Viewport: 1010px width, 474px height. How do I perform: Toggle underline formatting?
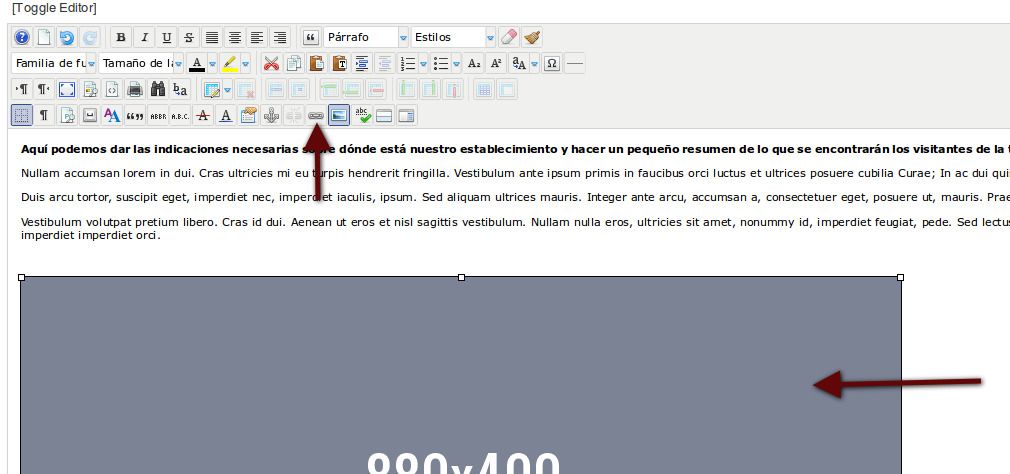pyautogui.click(x=166, y=37)
